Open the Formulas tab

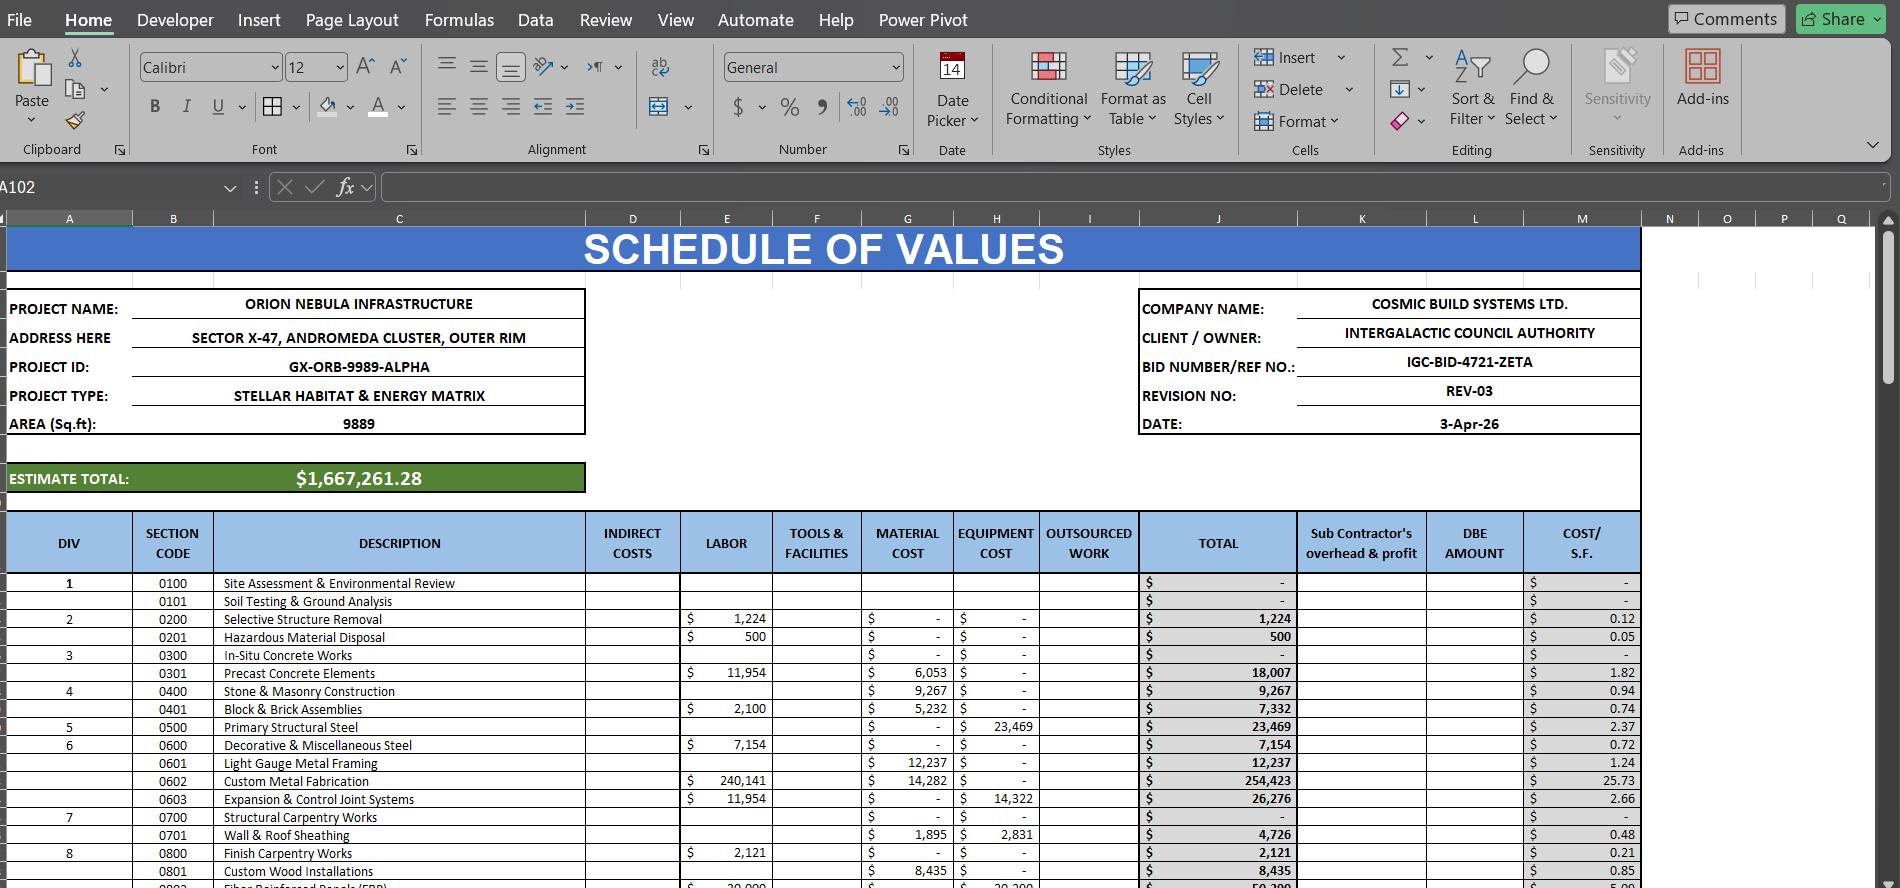(x=459, y=20)
